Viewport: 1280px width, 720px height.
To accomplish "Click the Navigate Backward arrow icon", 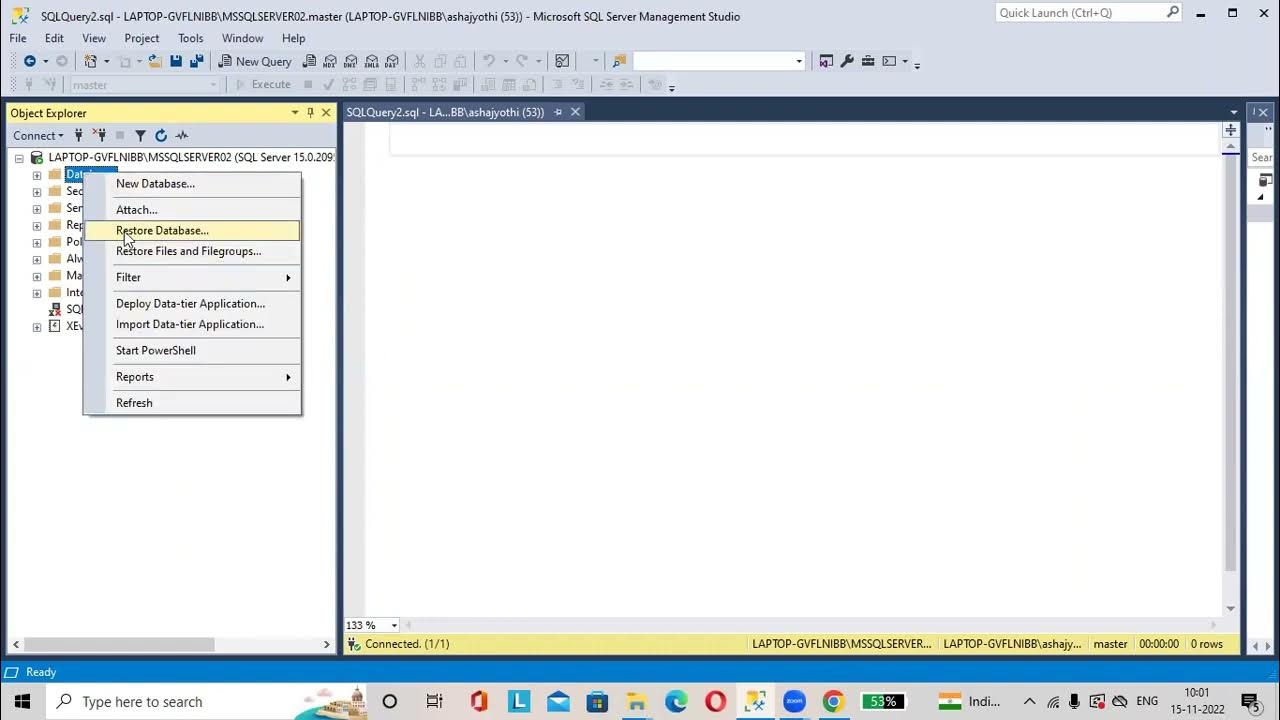I will click(30, 61).
